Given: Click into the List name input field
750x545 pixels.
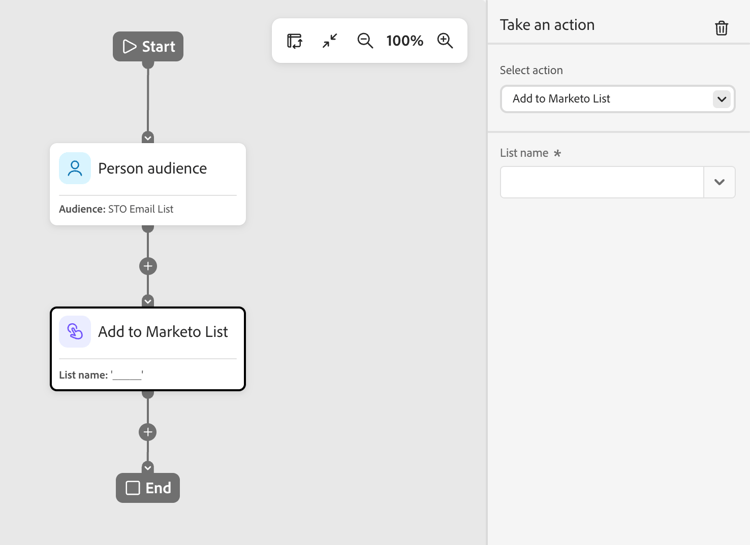Looking at the screenshot, I should pyautogui.click(x=602, y=182).
